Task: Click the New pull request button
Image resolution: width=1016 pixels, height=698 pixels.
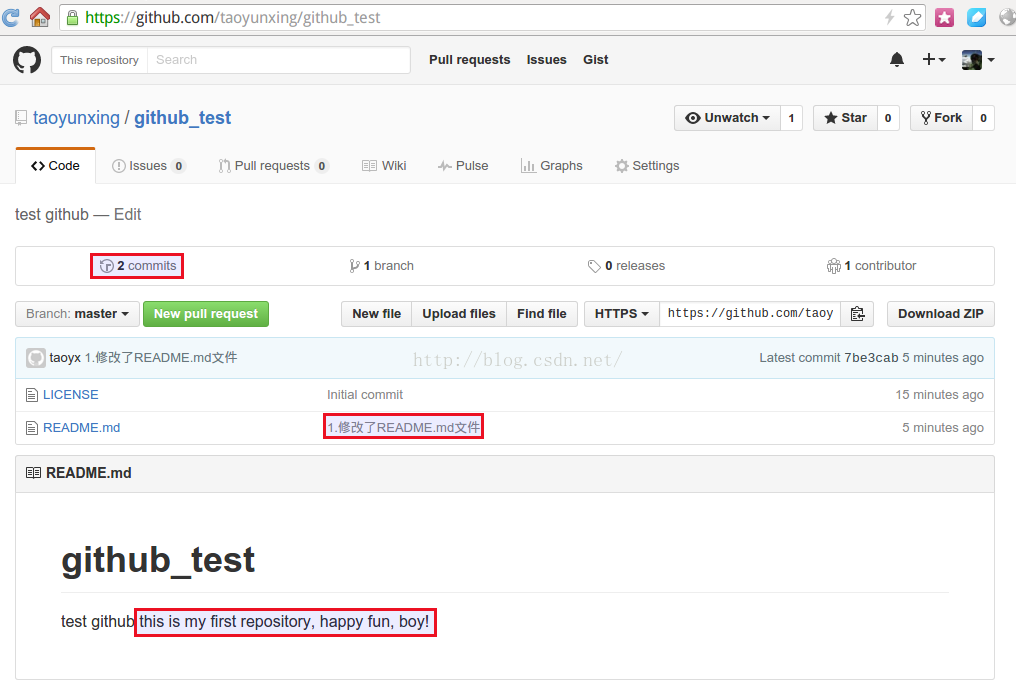Action: pyautogui.click(x=205, y=314)
